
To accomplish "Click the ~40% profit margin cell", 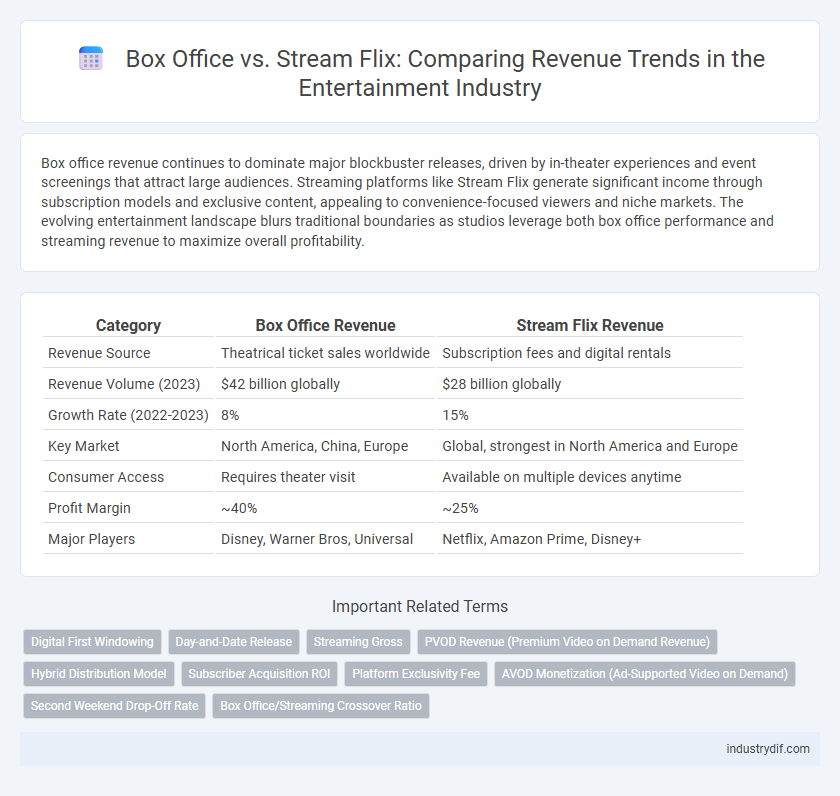I will tap(325, 508).
